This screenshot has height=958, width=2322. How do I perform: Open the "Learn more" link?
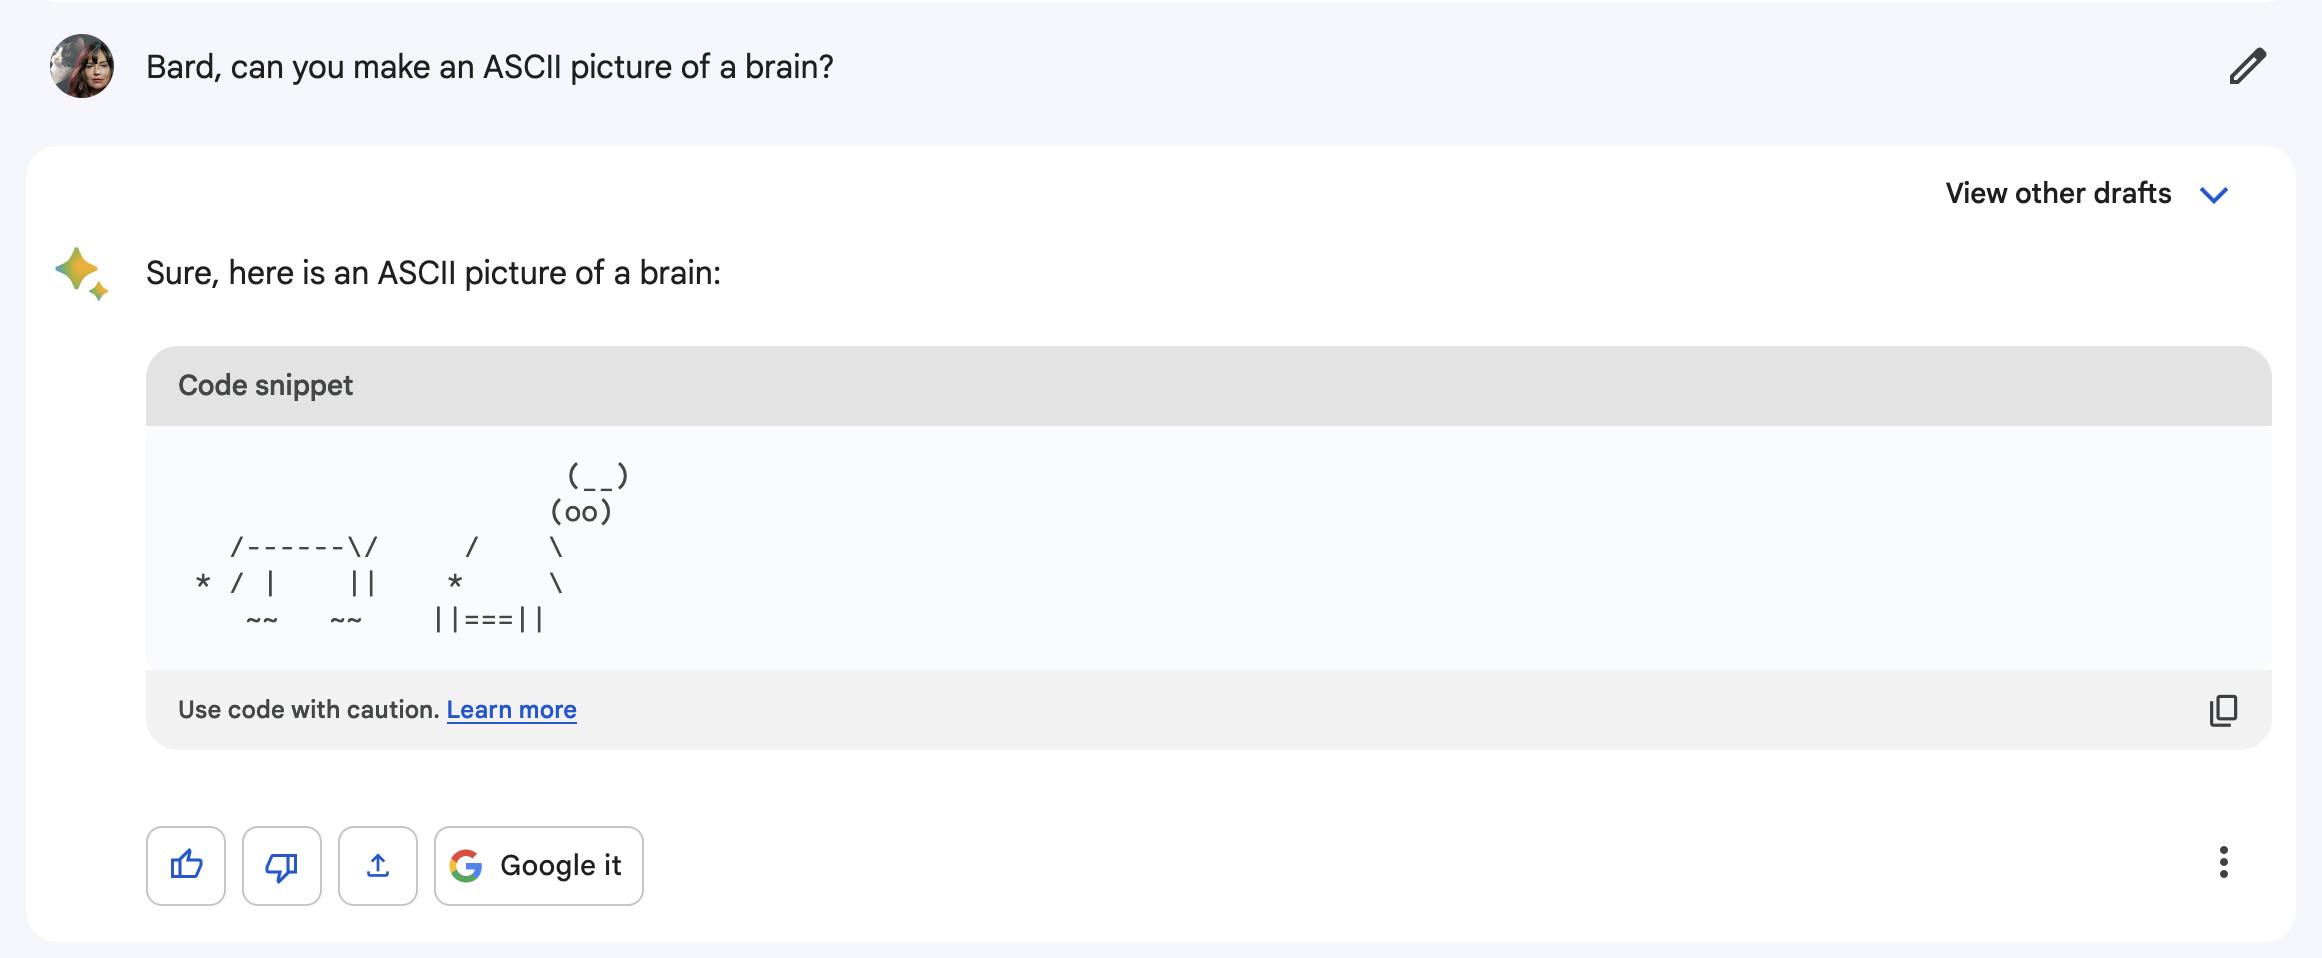point(511,710)
